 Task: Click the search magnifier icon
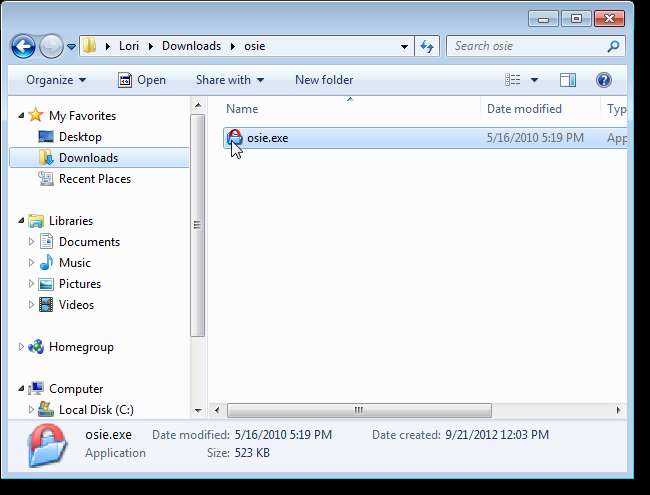(x=613, y=46)
